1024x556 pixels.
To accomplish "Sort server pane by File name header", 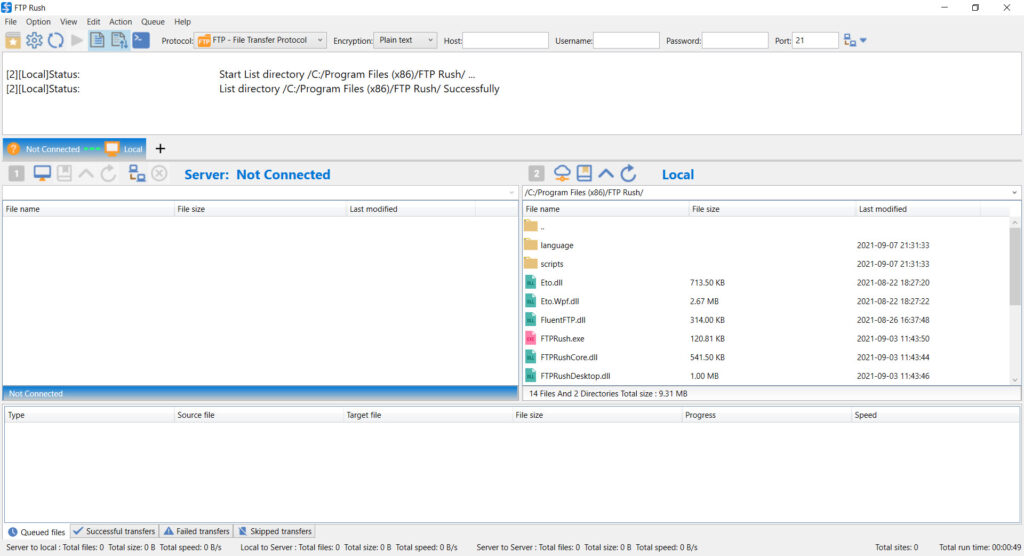I will pos(89,209).
